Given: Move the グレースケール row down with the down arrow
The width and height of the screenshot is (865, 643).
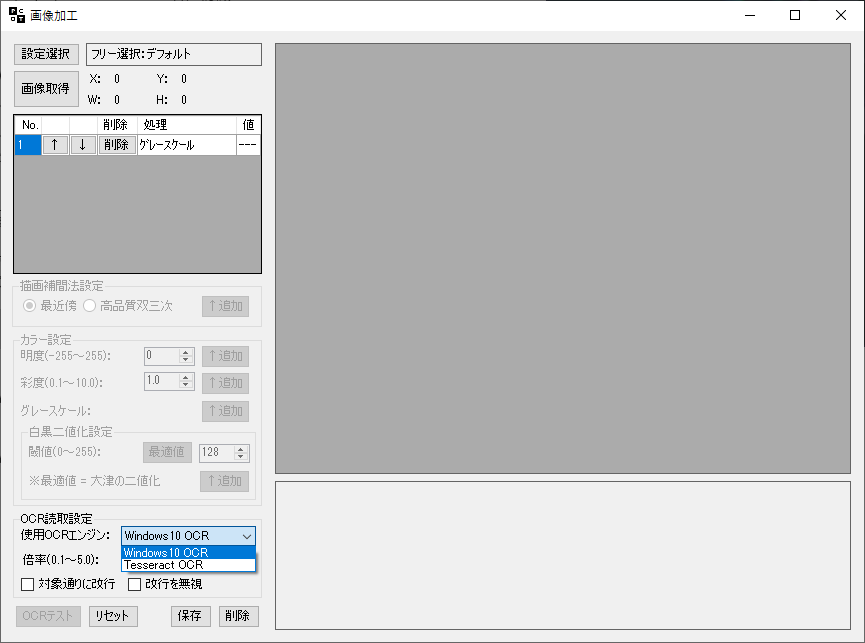Looking at the screenshot, I should pos(83,145).
